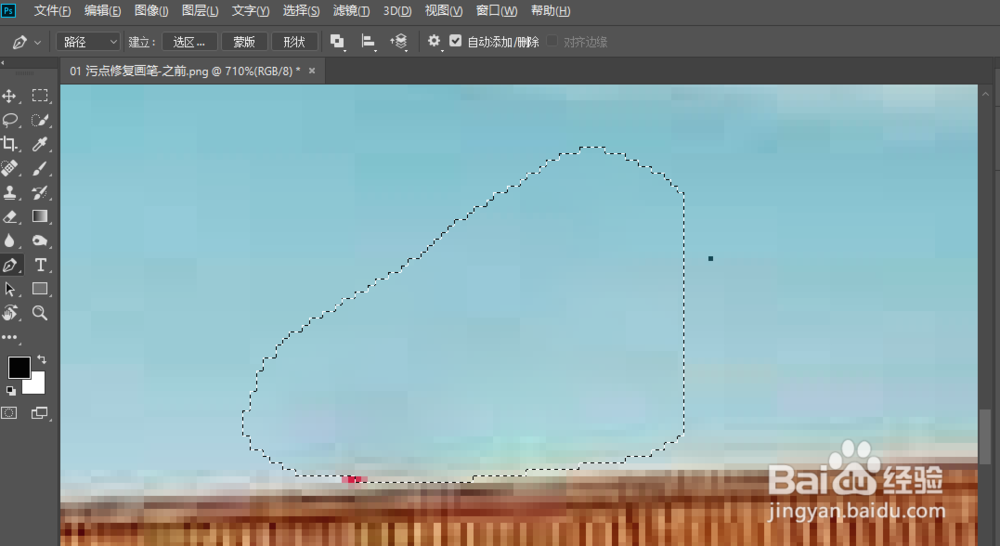This screenshot has height=546, width=1000.
Task: Open the Type menu
Action: pyautogui.click(x=250, y=11)
